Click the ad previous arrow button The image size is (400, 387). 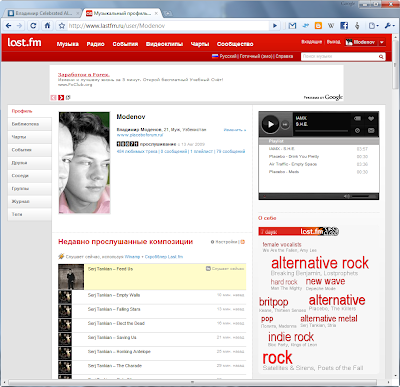click(x=54, y=97)
